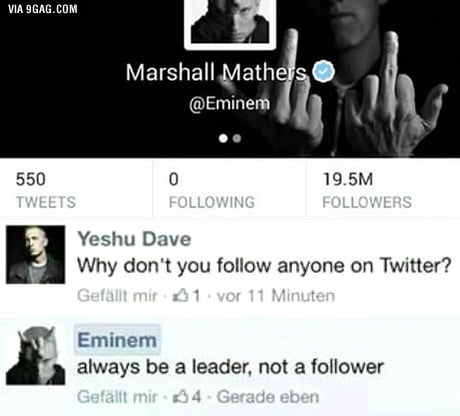The width and height of the screenshot is (460, 416).
Task: Select the second gray page indicator dot
Action: click(237, 138)
